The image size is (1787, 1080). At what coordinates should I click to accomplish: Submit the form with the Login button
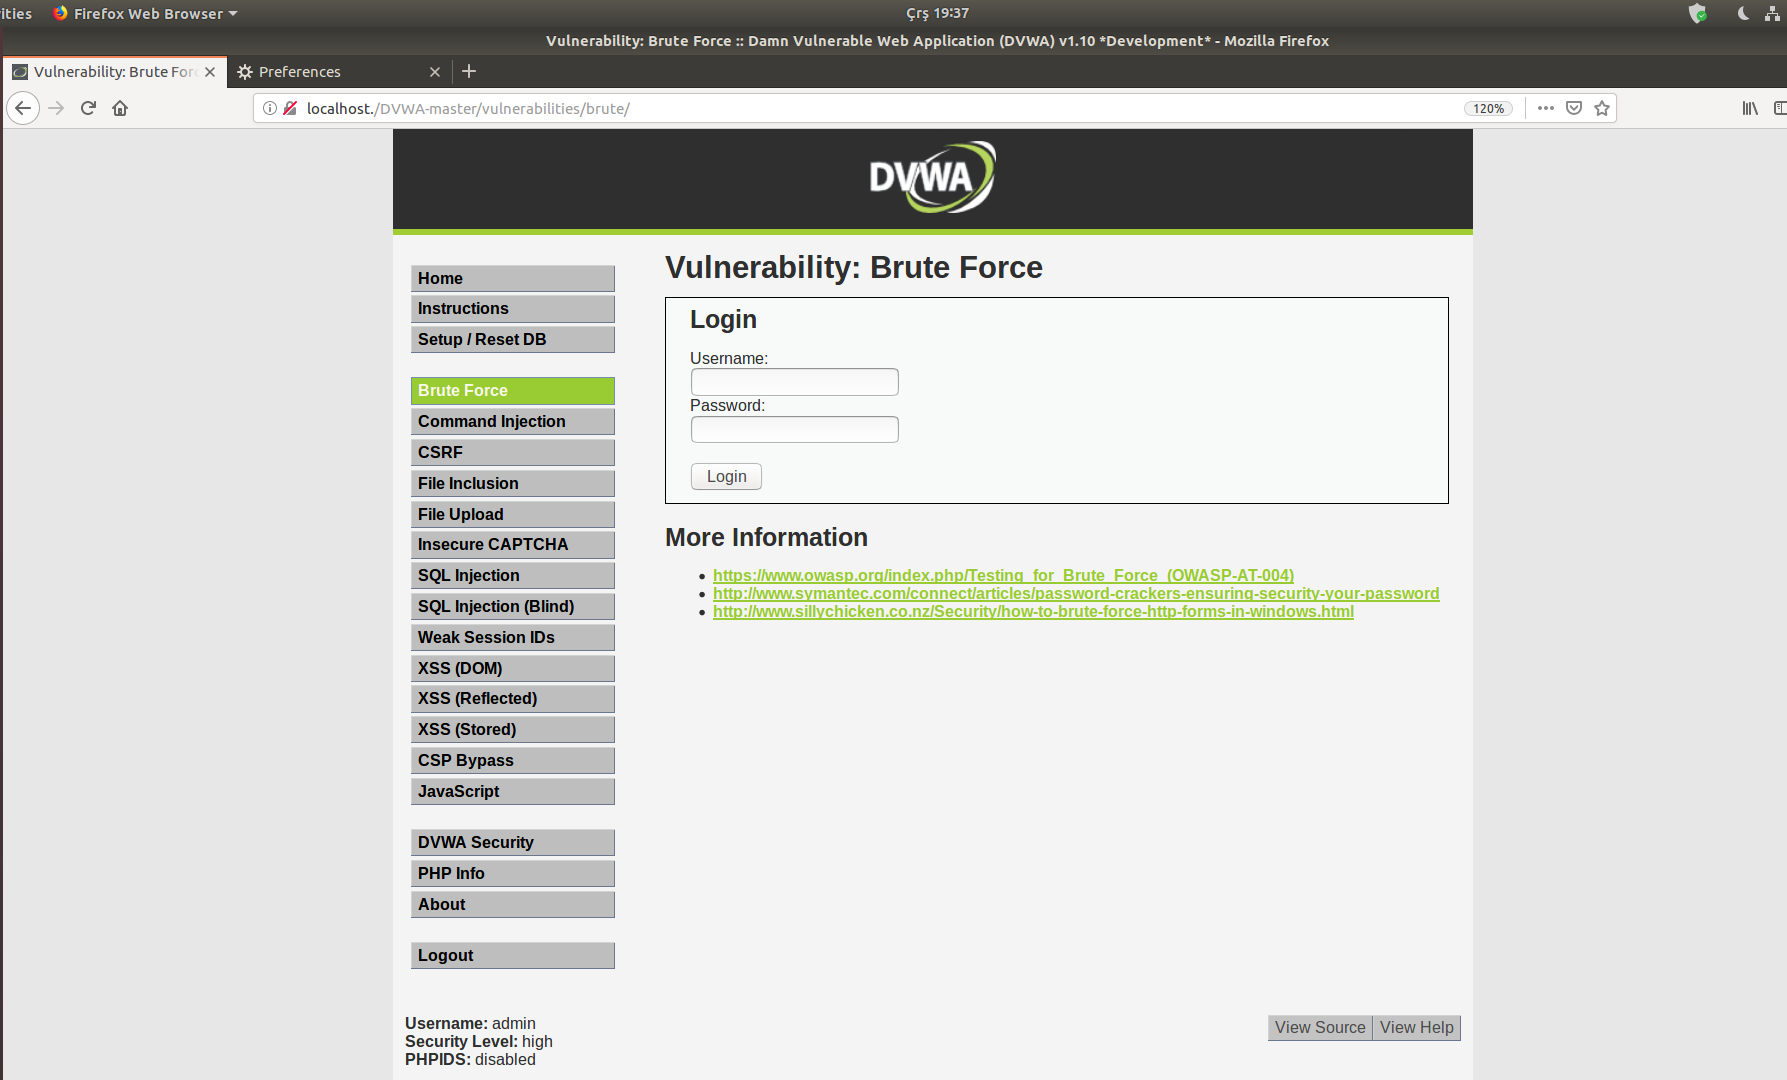(x=726, y=476)
